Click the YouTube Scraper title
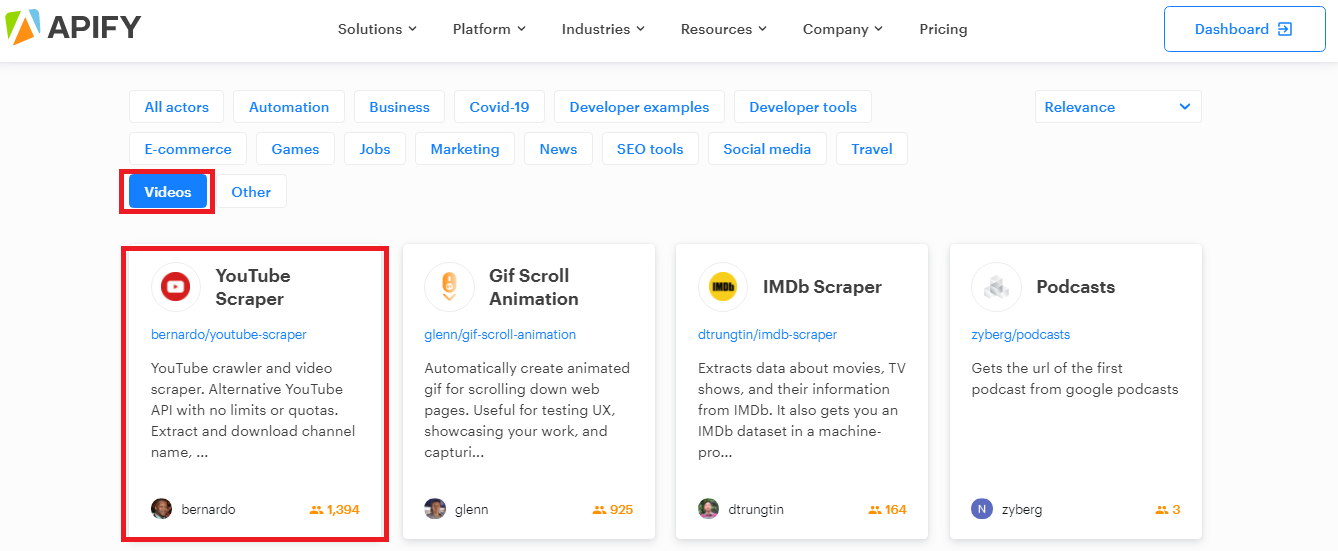This screenshot has width=1338, height=551. point(253,287)
